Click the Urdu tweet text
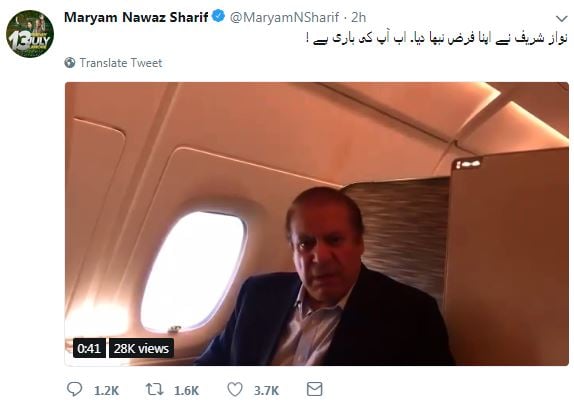 point(436,38)
